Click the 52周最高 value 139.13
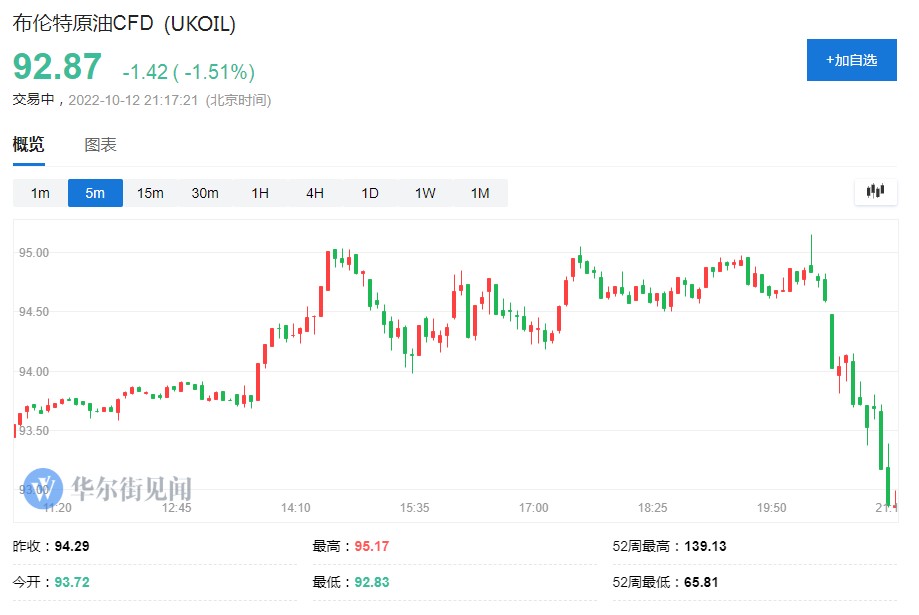The height and width of the screenshot is (615, 919). [x=705, y=547]
